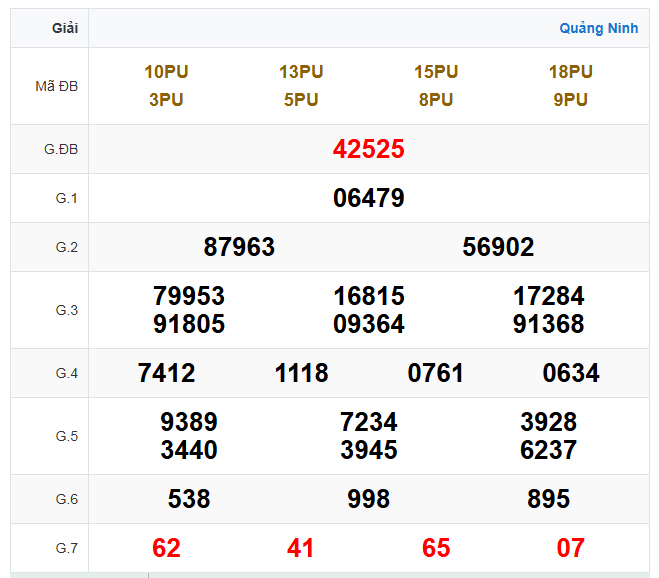Click the G.ĐB row label

(61, 150)
